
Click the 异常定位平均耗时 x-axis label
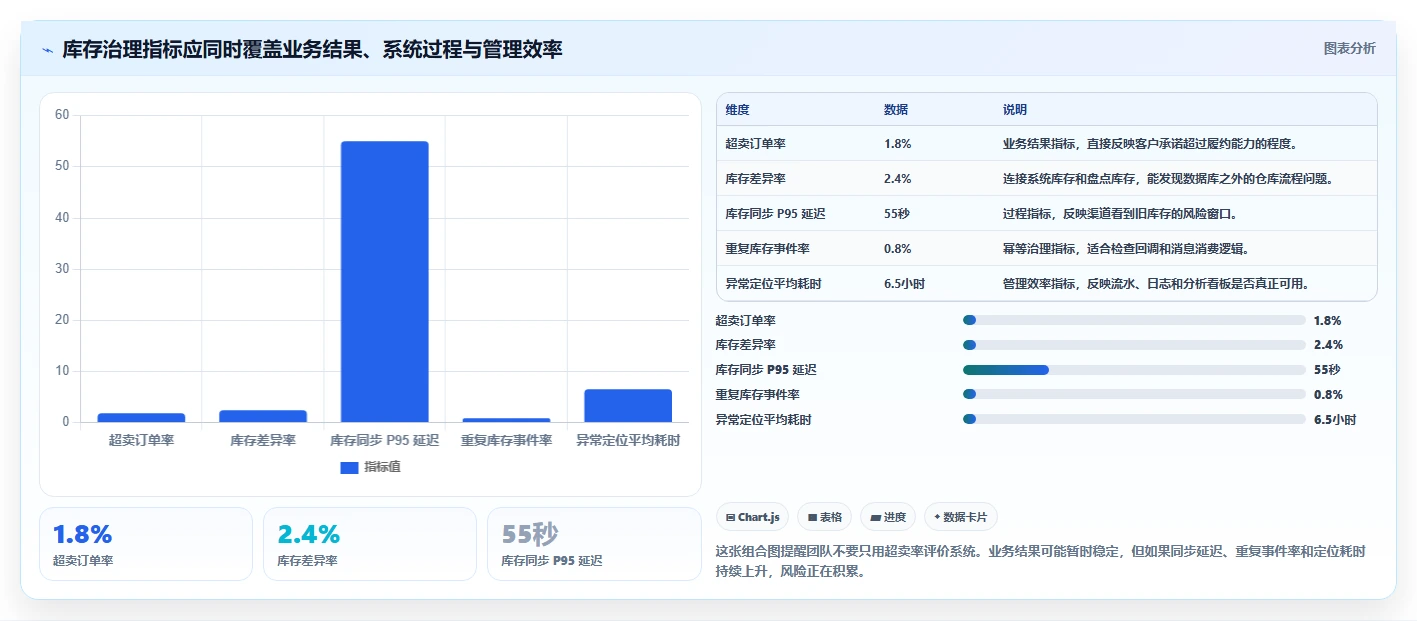click(628, 440)
